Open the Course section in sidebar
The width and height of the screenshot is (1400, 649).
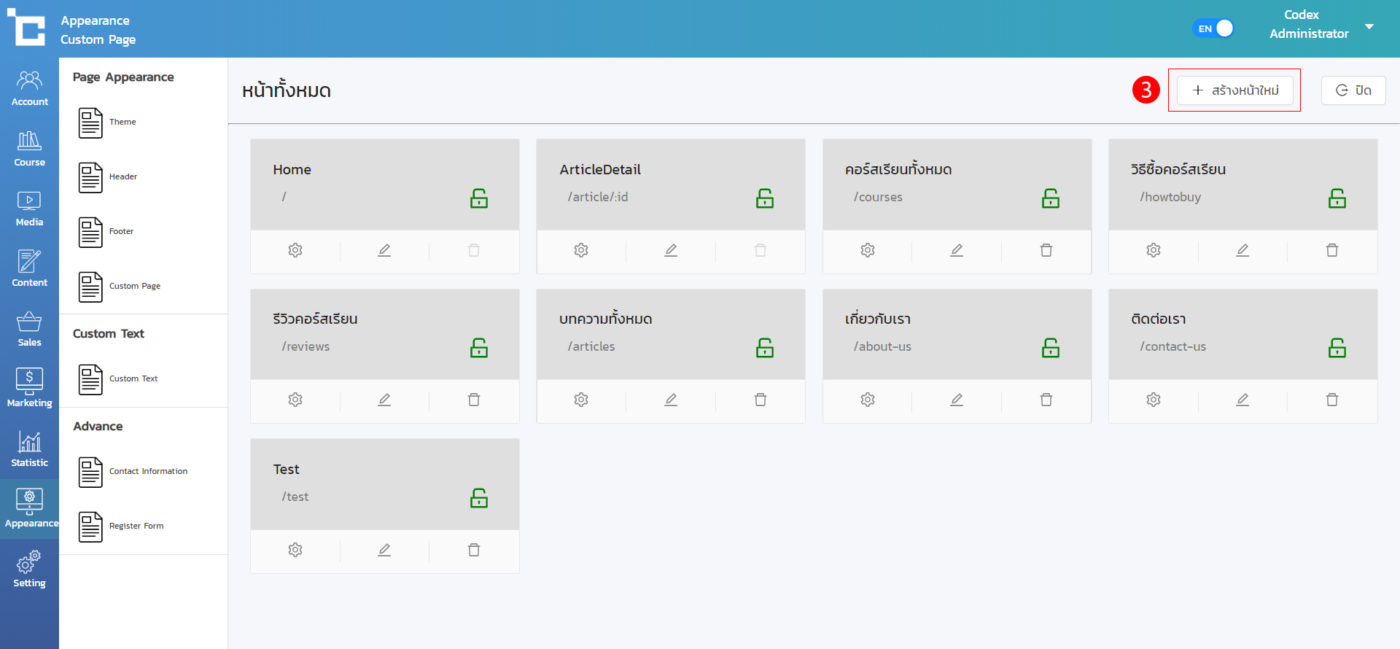[29, 148]
